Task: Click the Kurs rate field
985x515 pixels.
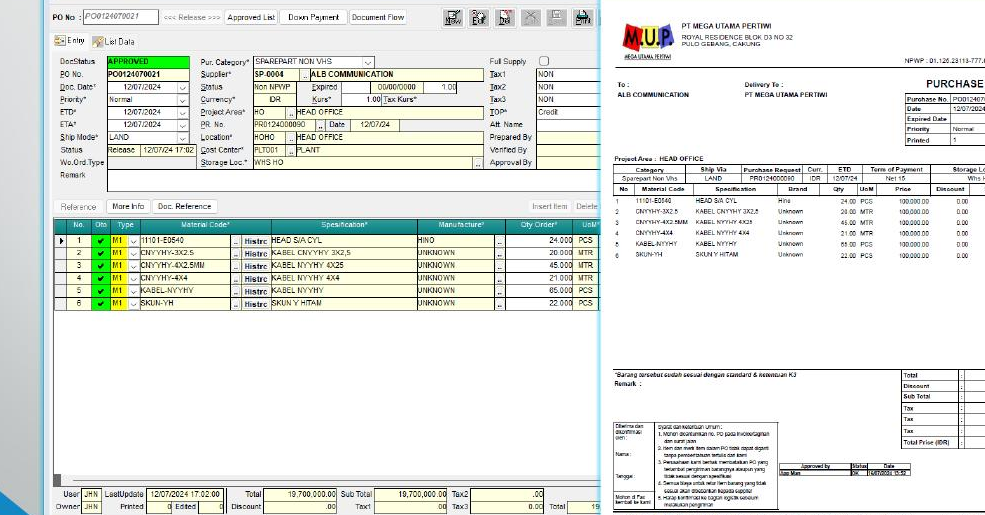Action: pyautogui.click(x=361, y=100)
